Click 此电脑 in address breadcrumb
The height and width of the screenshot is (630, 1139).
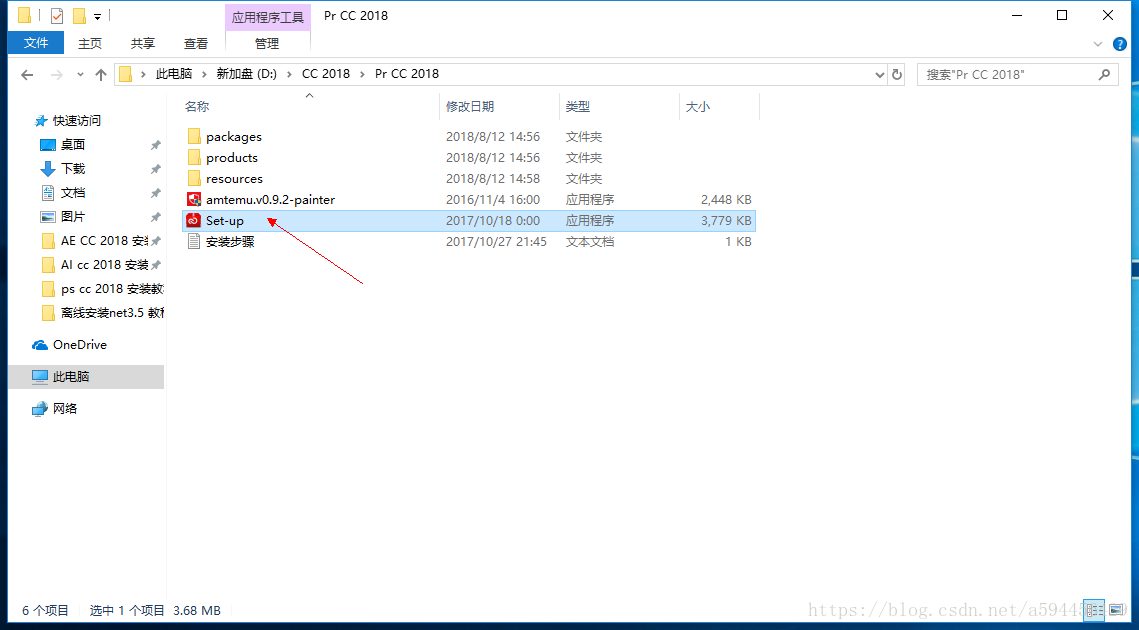tap(174, 74)
